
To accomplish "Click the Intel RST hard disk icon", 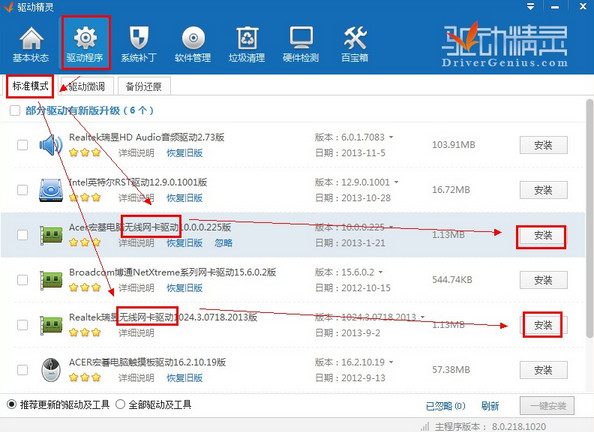I will (51, 190).
